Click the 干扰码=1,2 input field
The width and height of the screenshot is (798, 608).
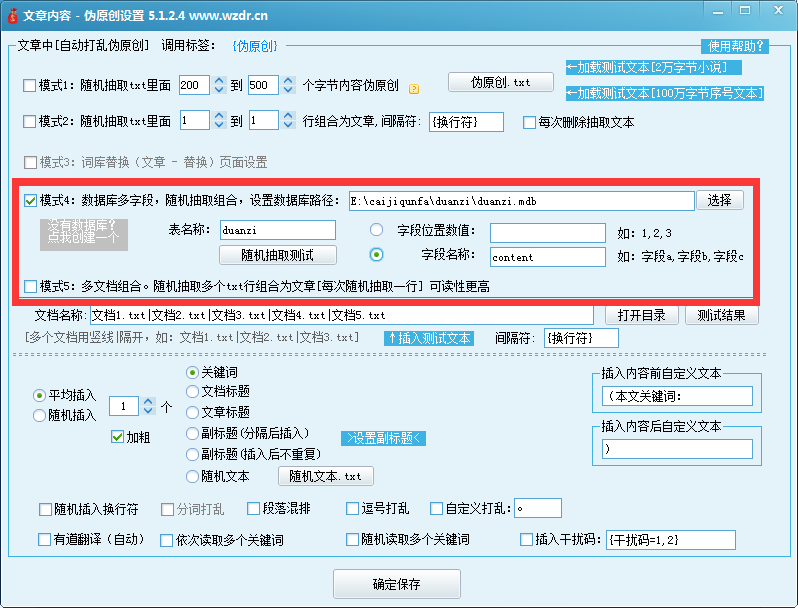coord(670,540)
